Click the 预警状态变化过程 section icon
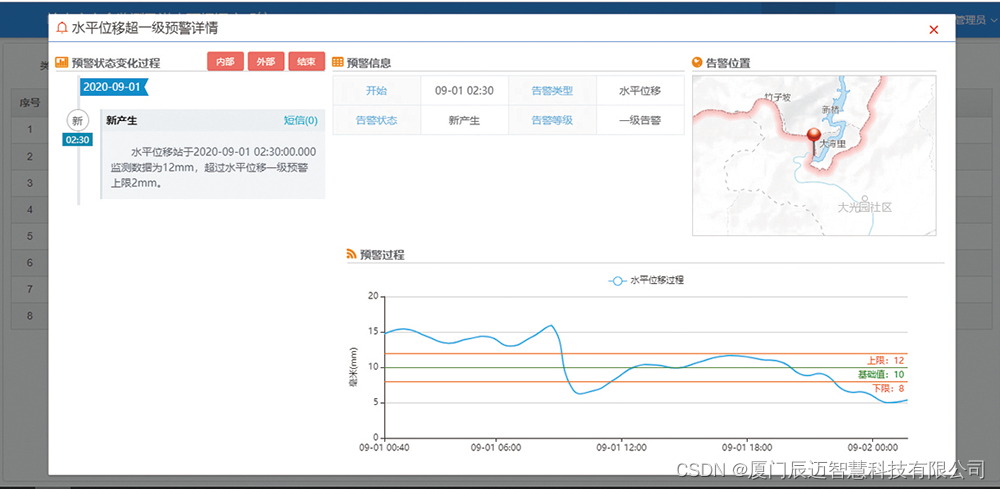 tap(62, 62)
